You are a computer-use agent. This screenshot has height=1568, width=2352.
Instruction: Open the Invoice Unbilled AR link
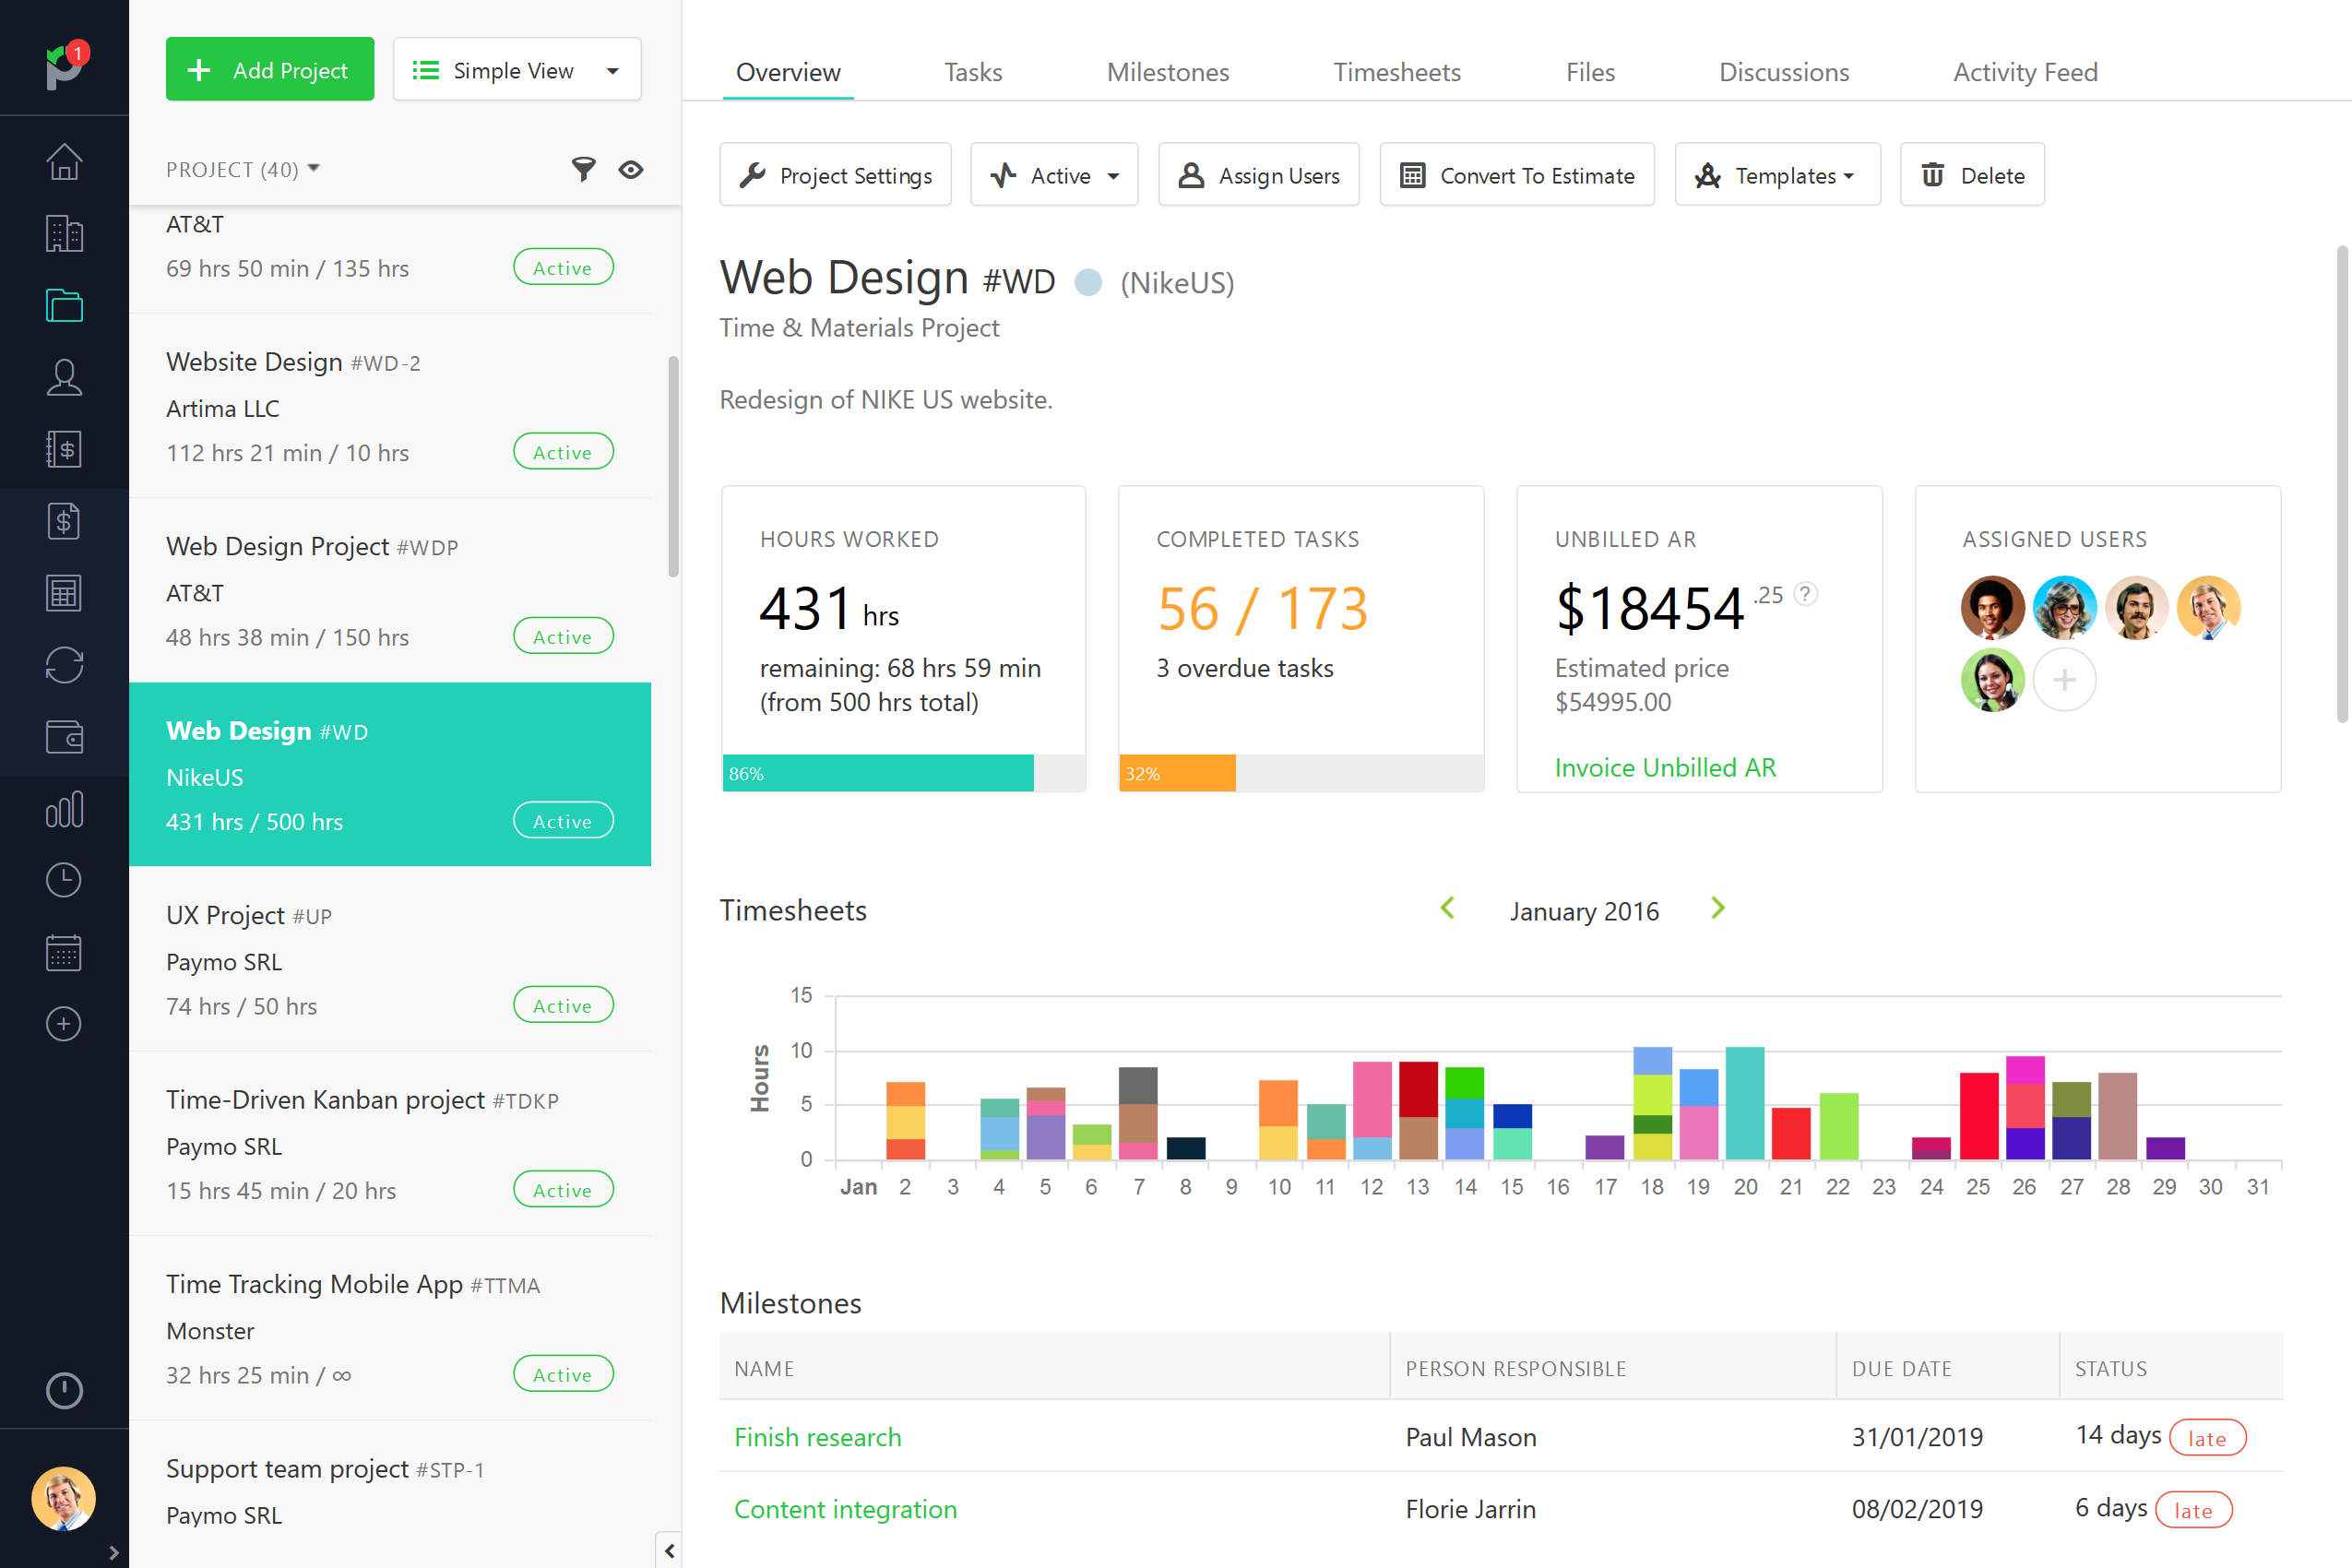click(1664, 767)
